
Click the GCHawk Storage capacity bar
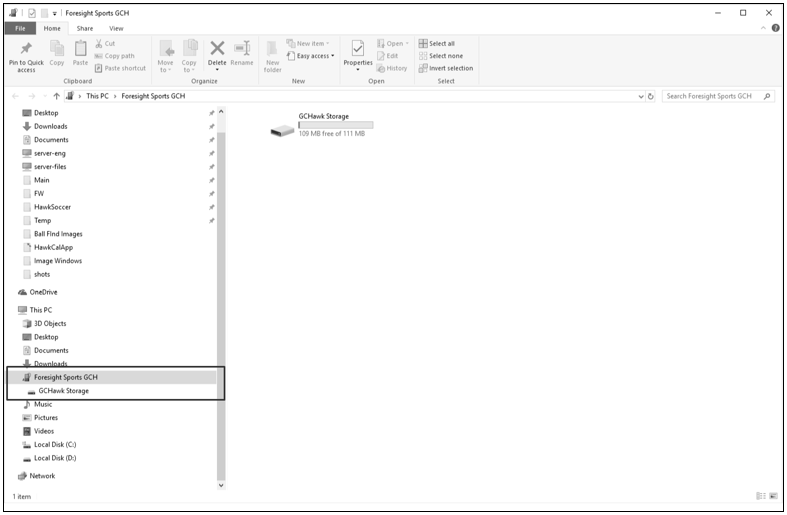coord(335,125)
